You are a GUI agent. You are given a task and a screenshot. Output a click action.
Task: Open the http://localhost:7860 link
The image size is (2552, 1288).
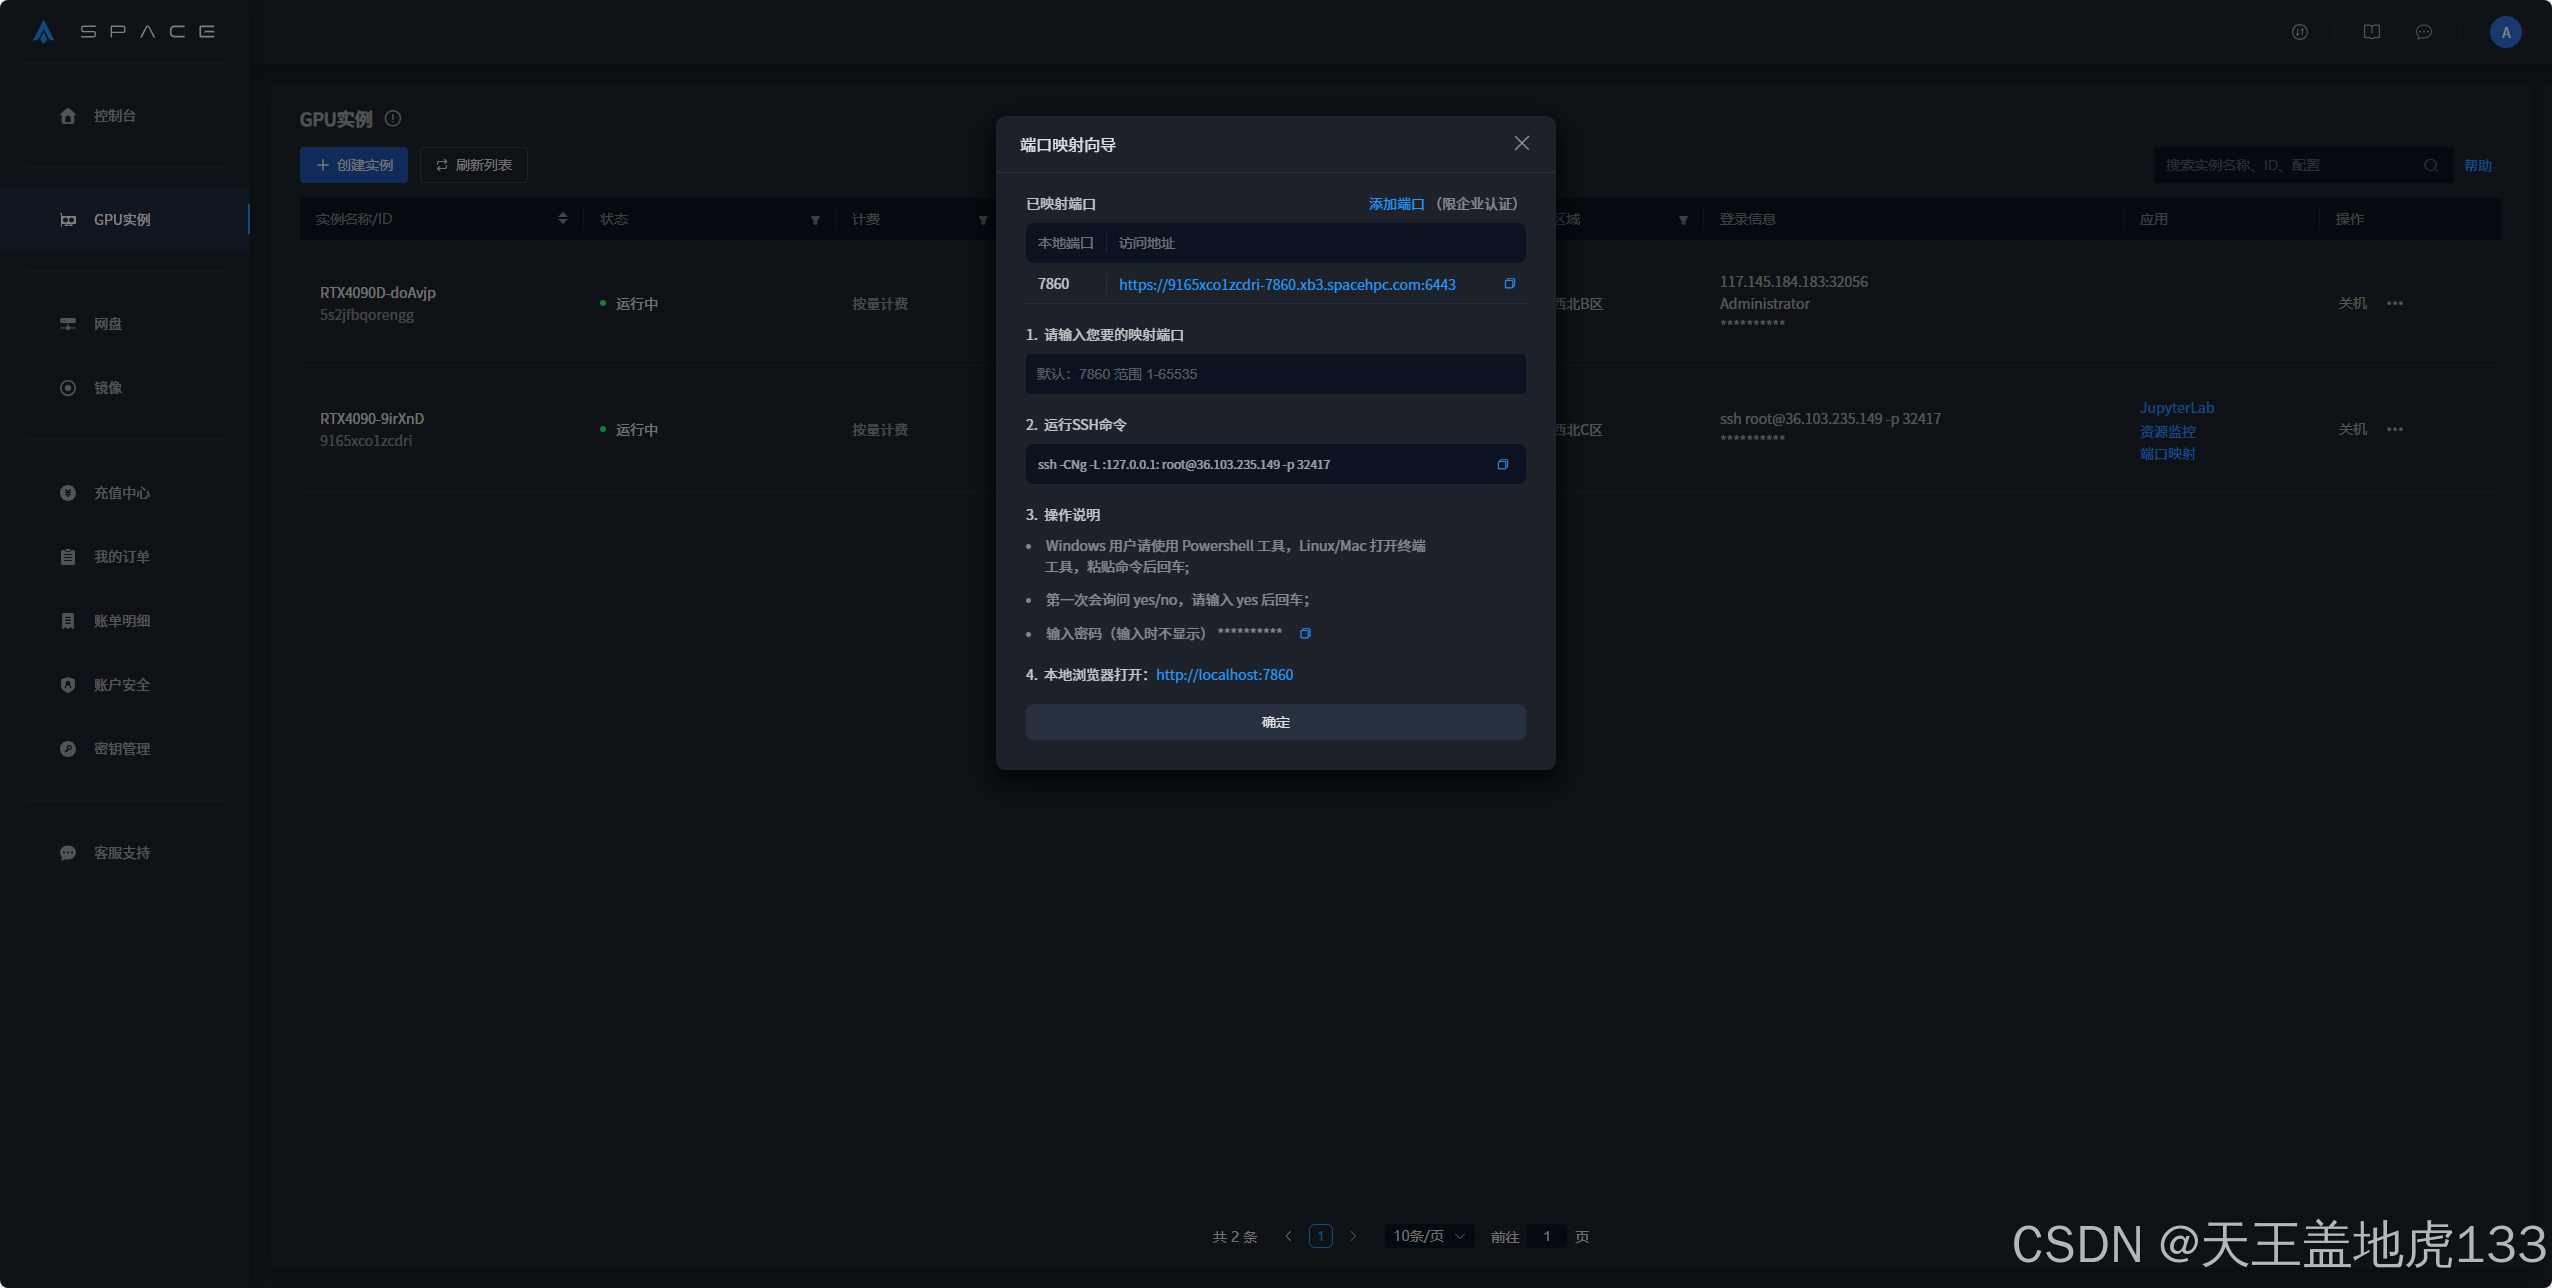point(1224,675)
